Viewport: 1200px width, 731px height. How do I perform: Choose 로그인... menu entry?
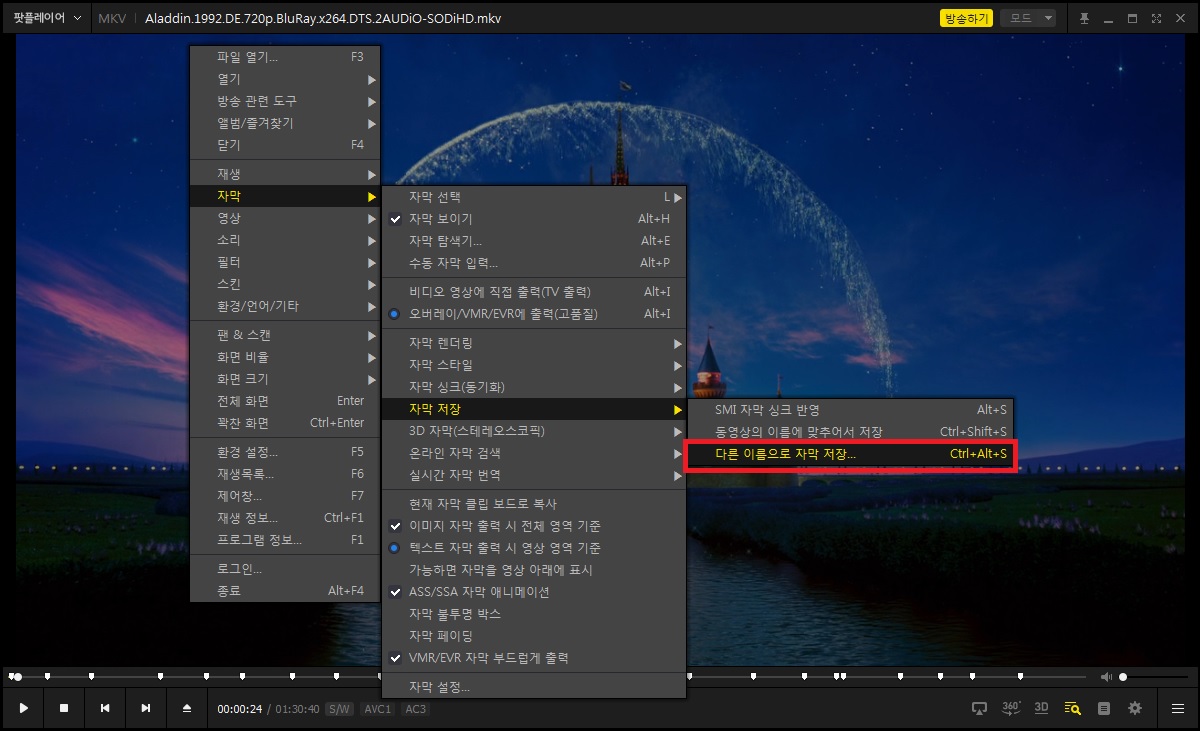coord(285,569)
